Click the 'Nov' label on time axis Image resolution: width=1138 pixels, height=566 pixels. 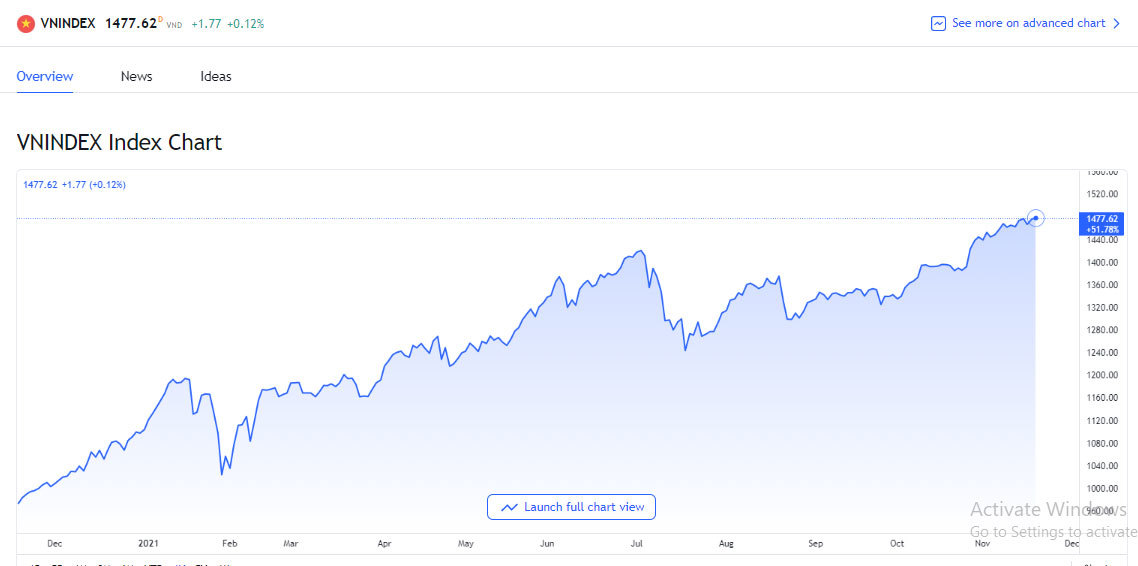pyautogui.click(x=982, y=544)
